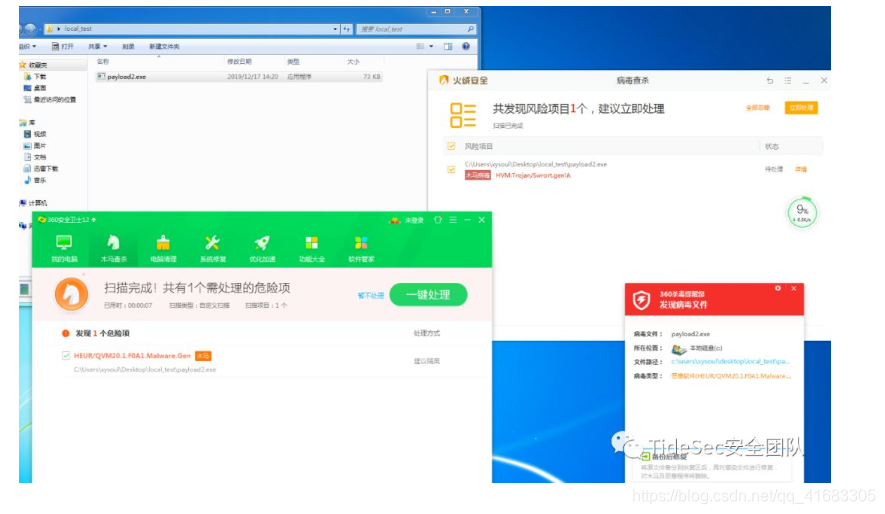The width and height of the screenshot is (885, 514).
Task: Click search magnifier icon in Explorer
Action: [x=471, y=29]
